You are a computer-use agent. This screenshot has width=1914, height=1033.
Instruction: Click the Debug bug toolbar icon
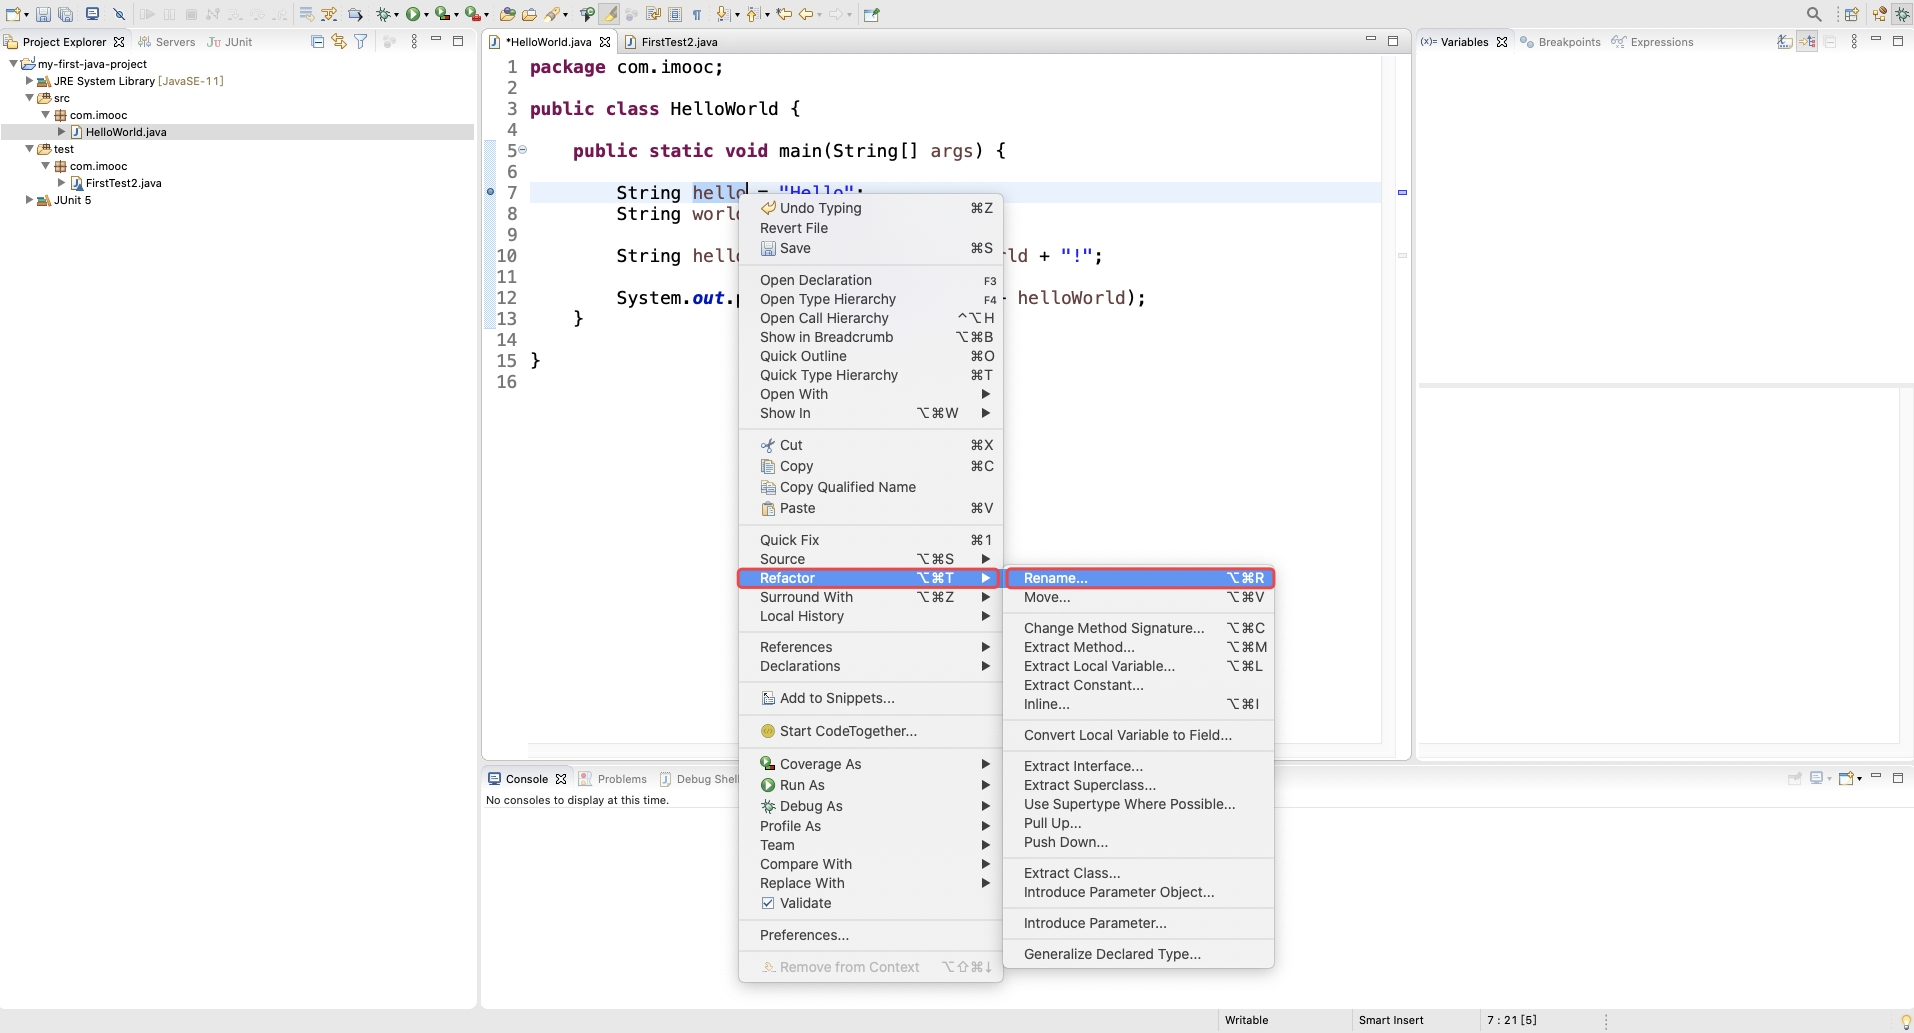coord(383,14)
